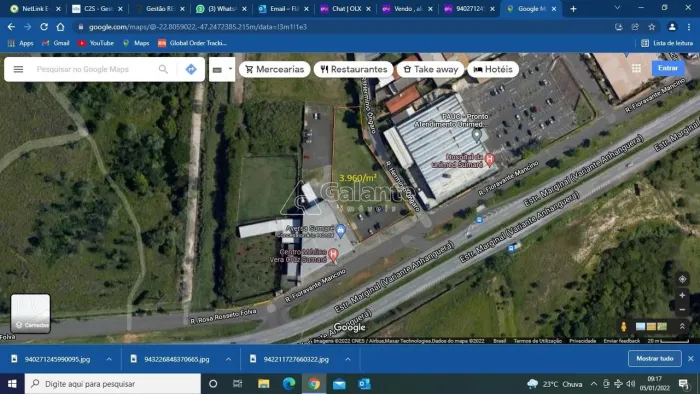Open a new Chrome tab
700x394 pixels.
tap(573, 8)
